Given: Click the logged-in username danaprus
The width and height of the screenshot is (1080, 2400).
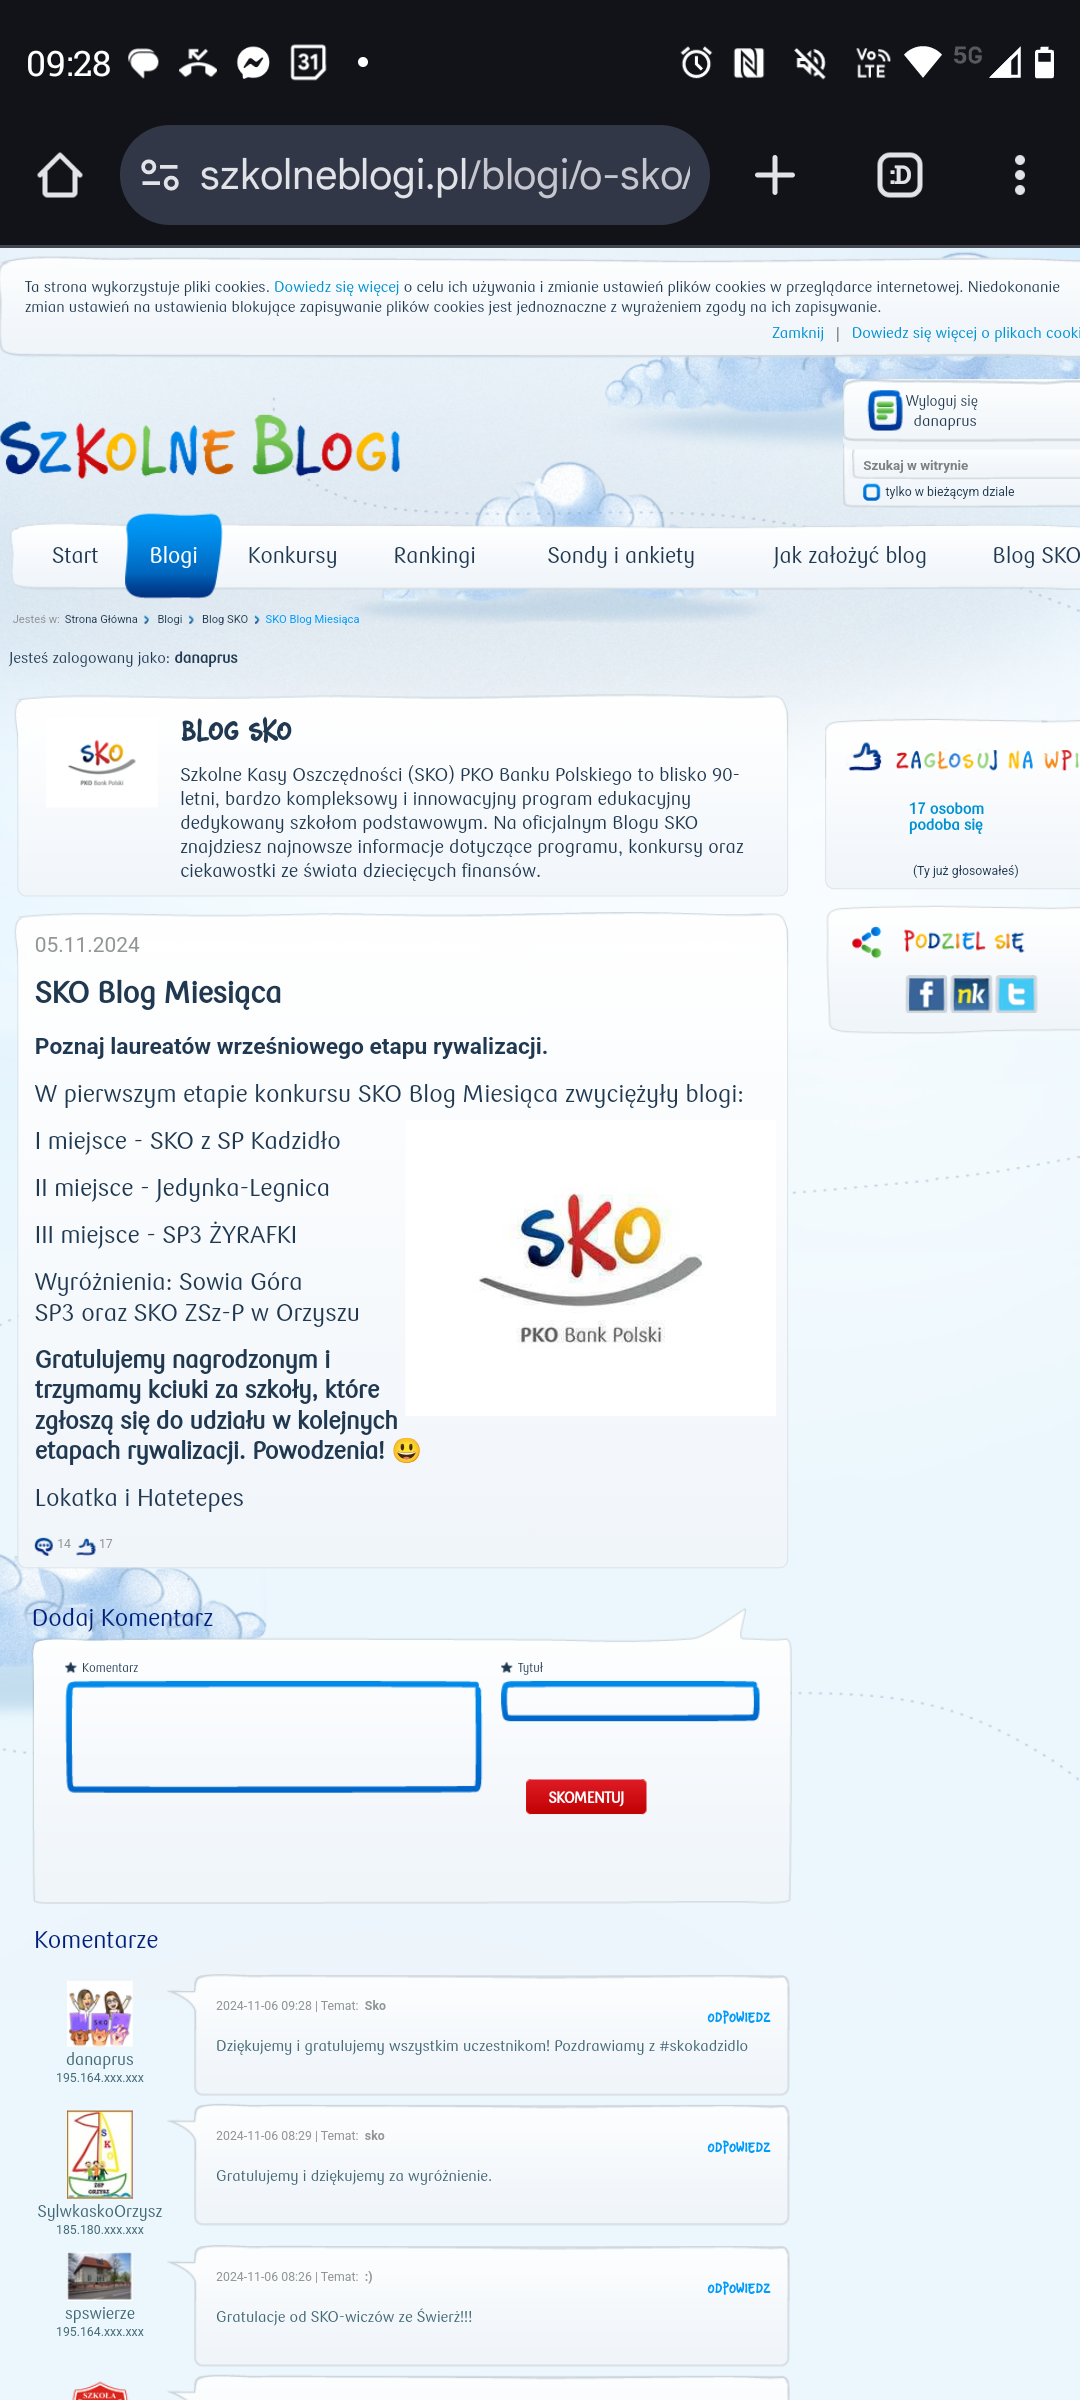Looking at the screenshot, I should click(206, 658).
